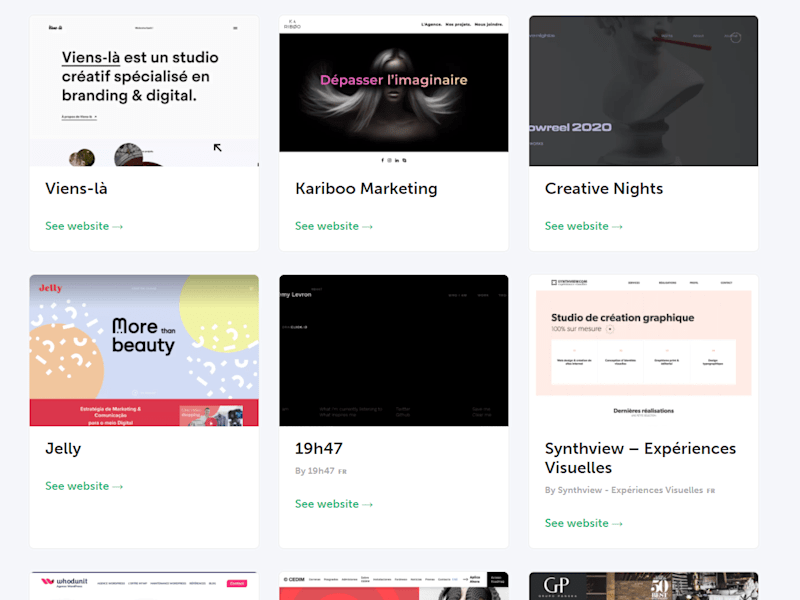
Task: Click the social icons row in Kariboo preview
Action: (393, 160)
